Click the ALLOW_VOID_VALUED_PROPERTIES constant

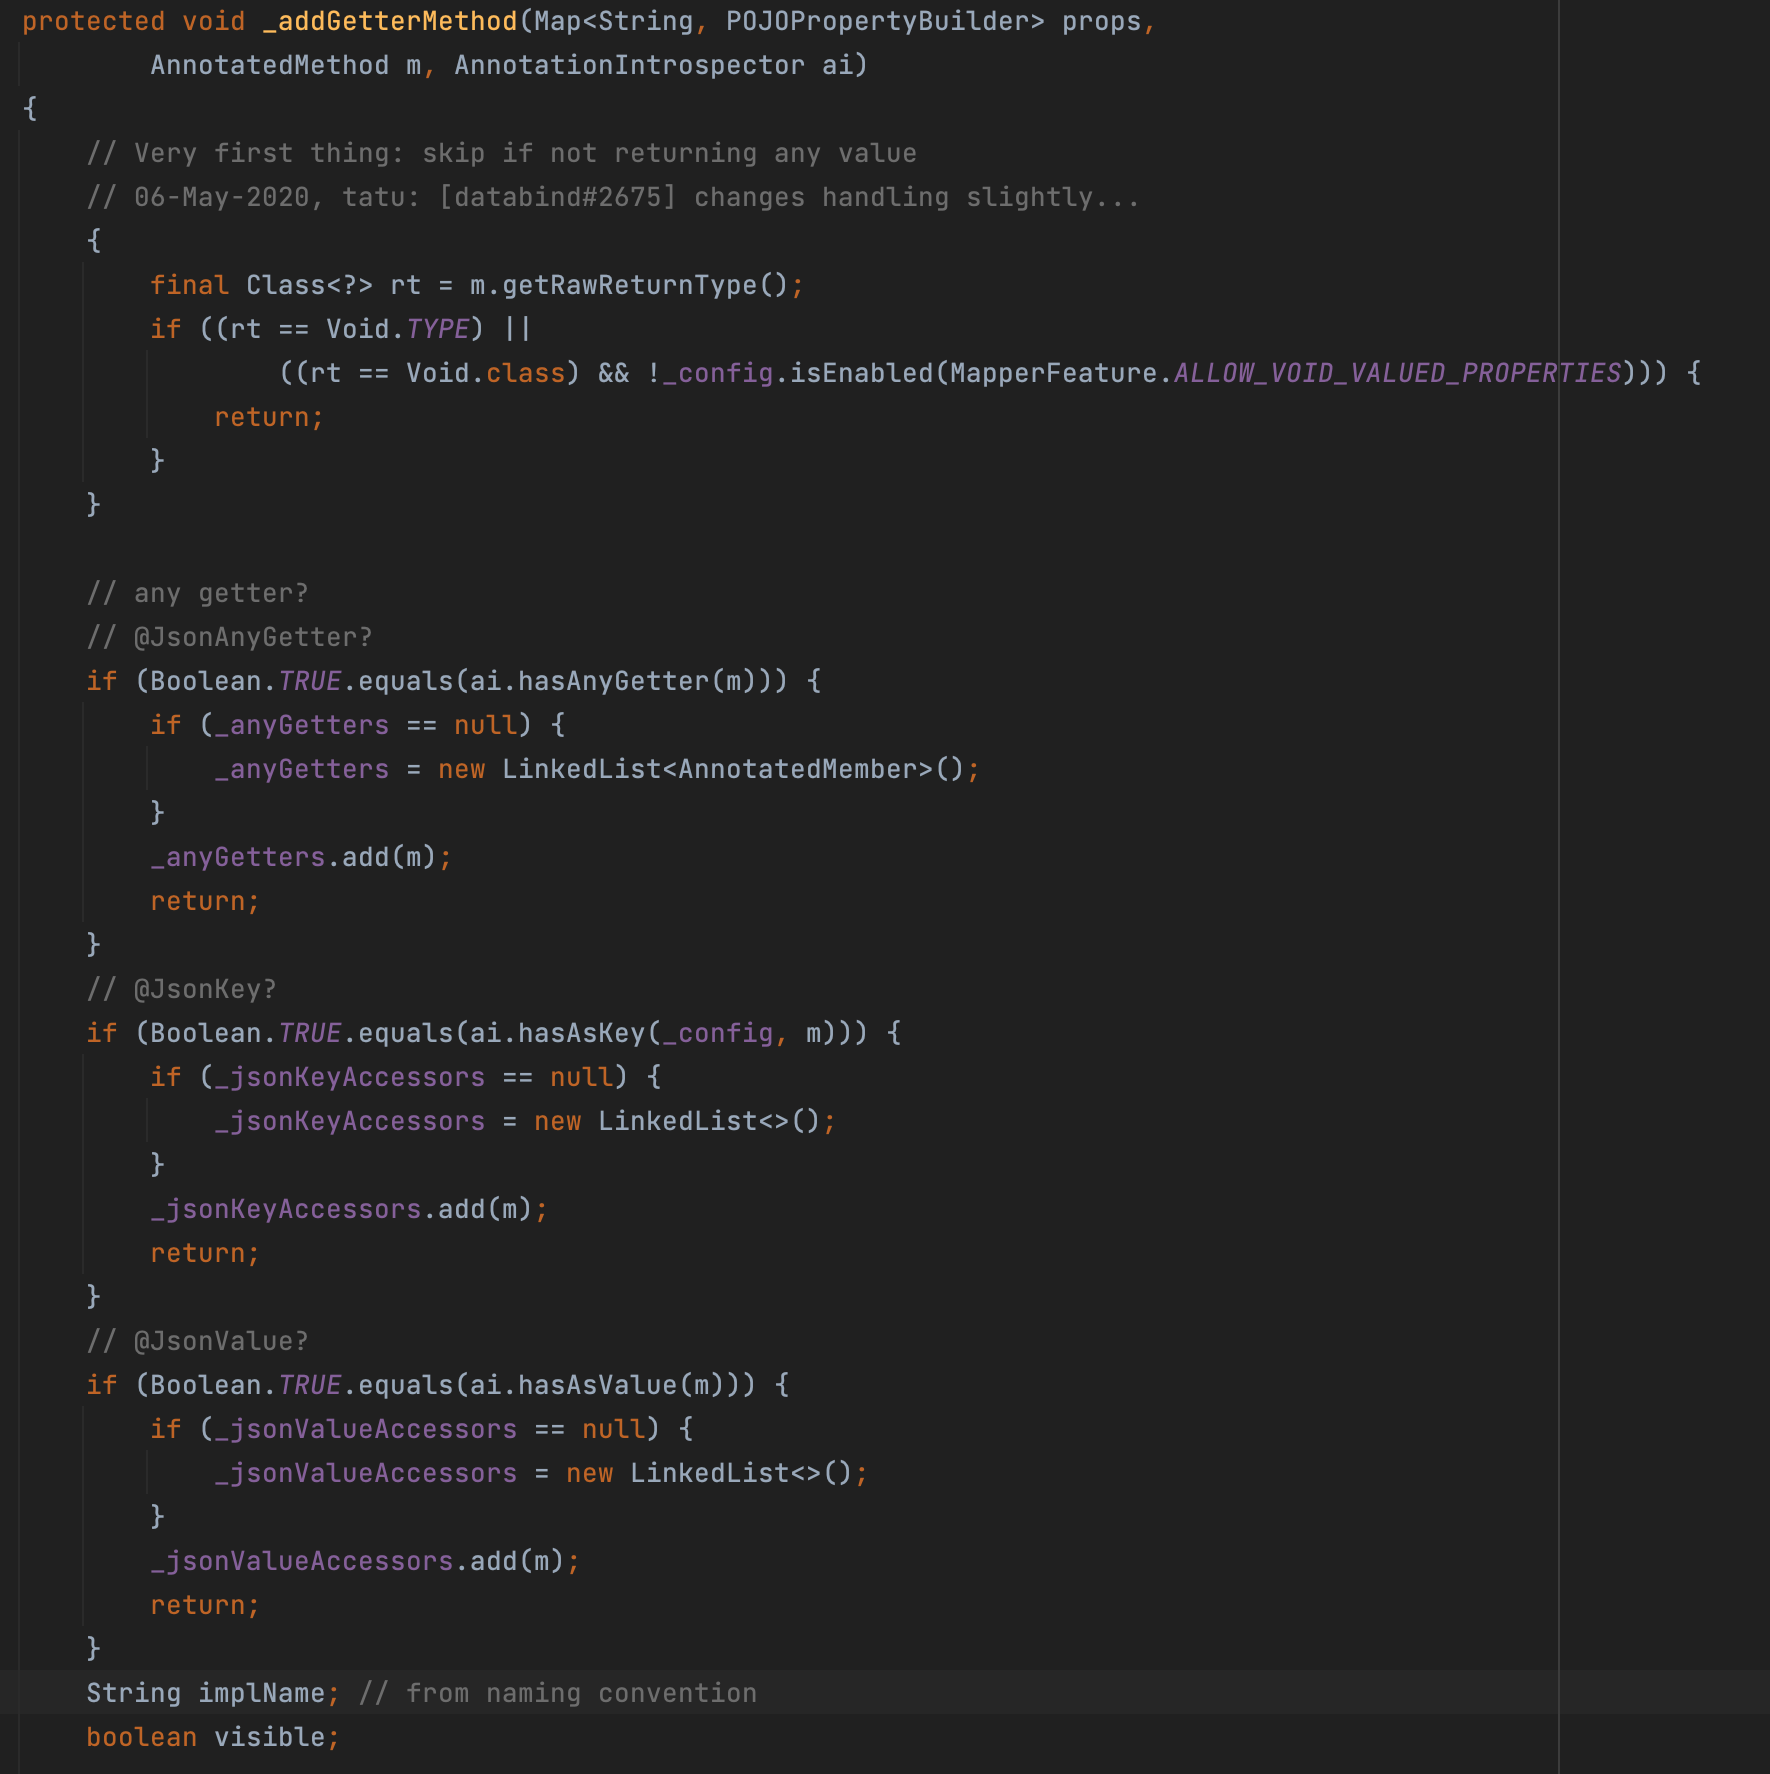click(x=1398, y=373)
